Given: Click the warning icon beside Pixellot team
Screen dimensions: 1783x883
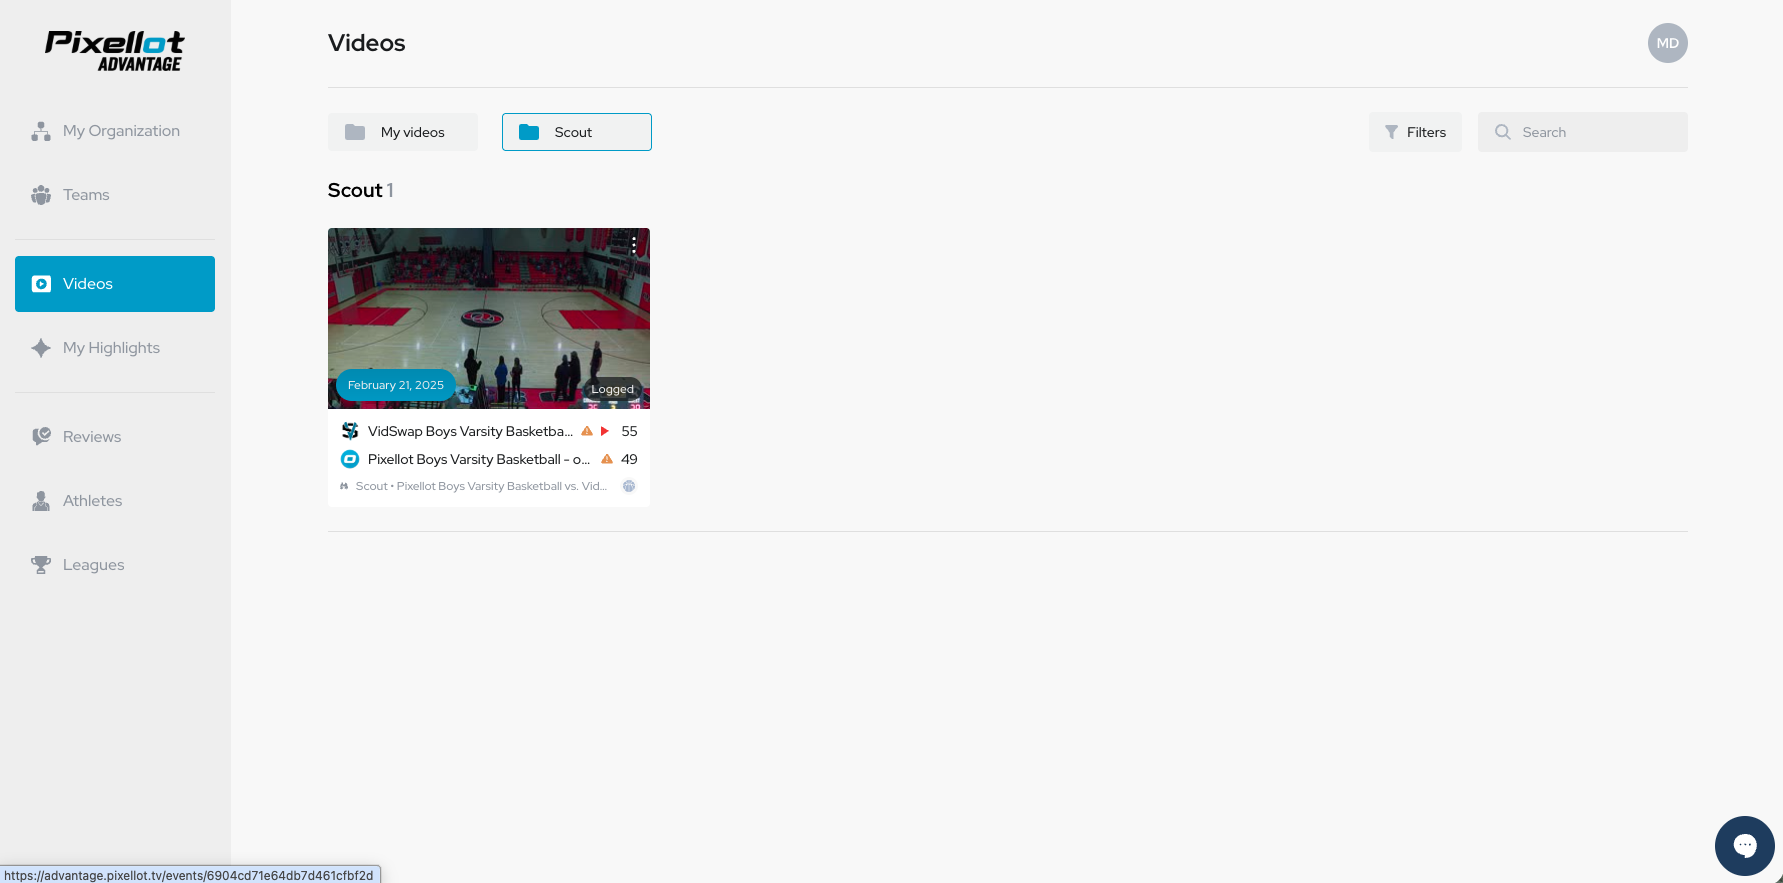Looking at the screenshot, I should point(607,459).
